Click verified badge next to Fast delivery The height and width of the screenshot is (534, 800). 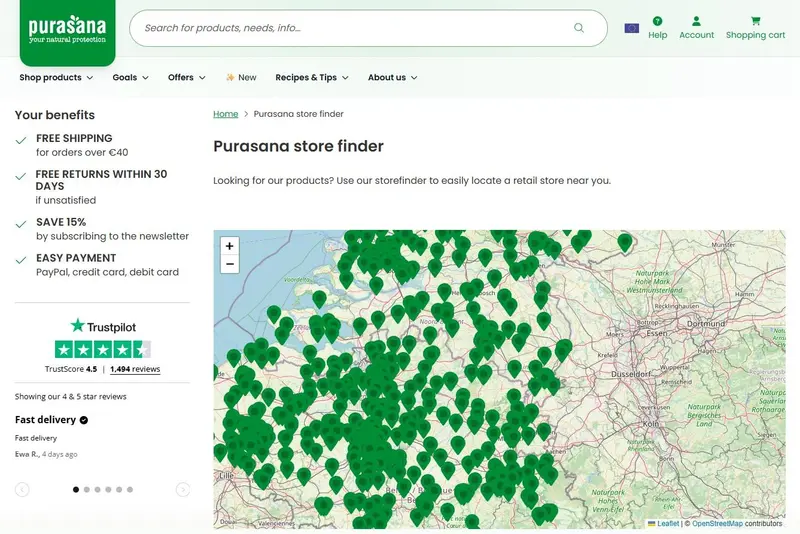[84, 420]
